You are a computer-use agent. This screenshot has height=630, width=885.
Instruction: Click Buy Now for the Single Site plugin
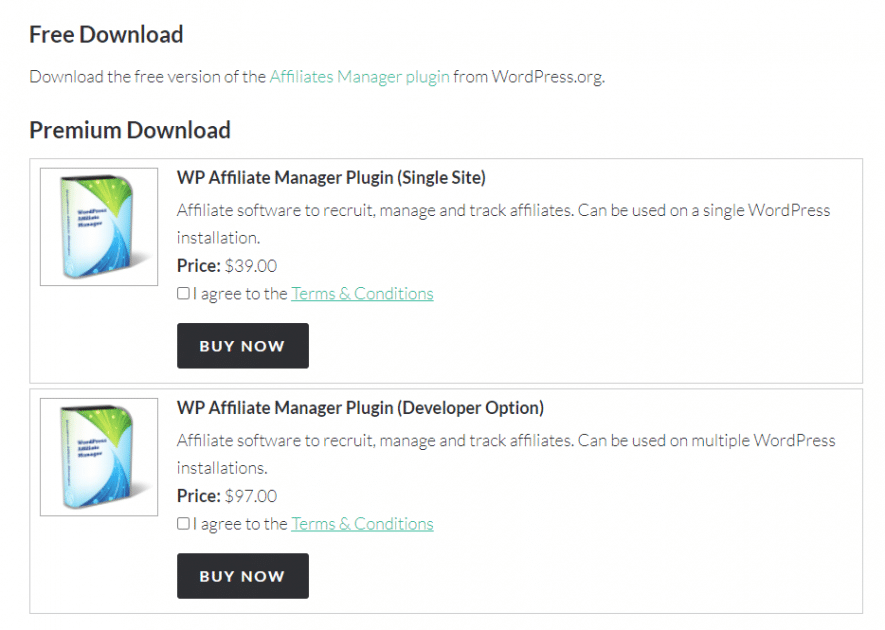pyautogui.click(x=243, y=345)
